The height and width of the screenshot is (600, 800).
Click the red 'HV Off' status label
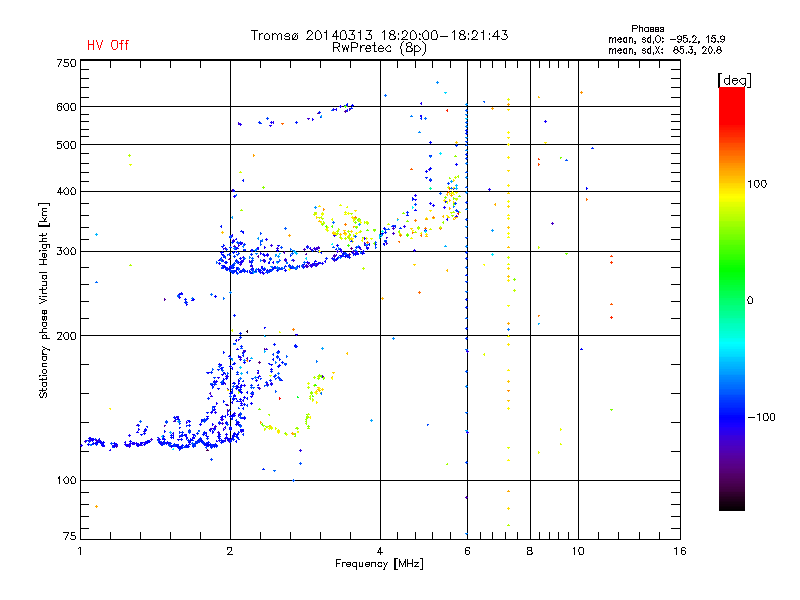click(x=108, y=45)
